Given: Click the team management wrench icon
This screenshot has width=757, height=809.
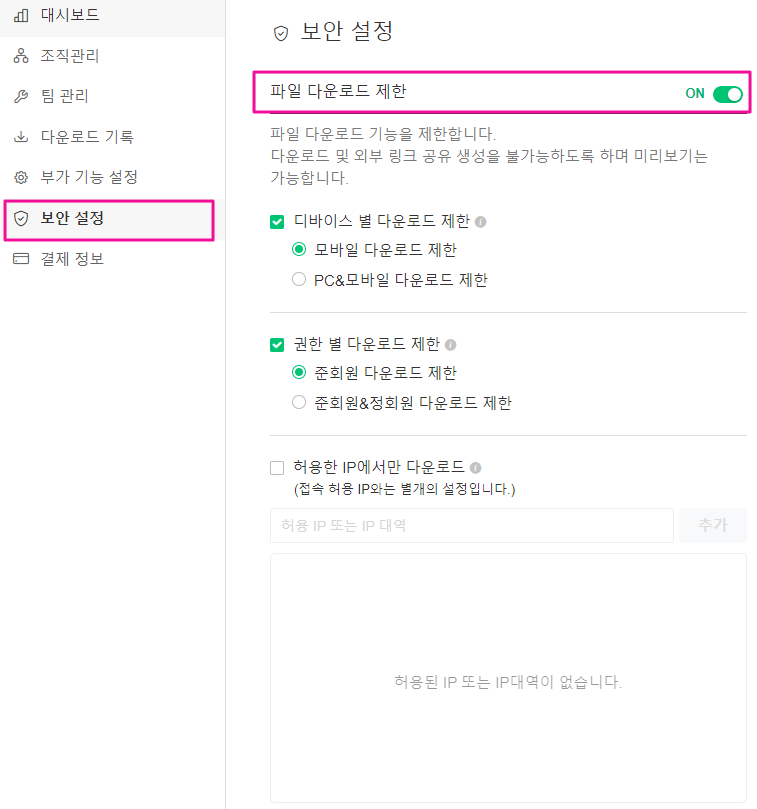Looking at the screenshot, I should tap(21, 97).
